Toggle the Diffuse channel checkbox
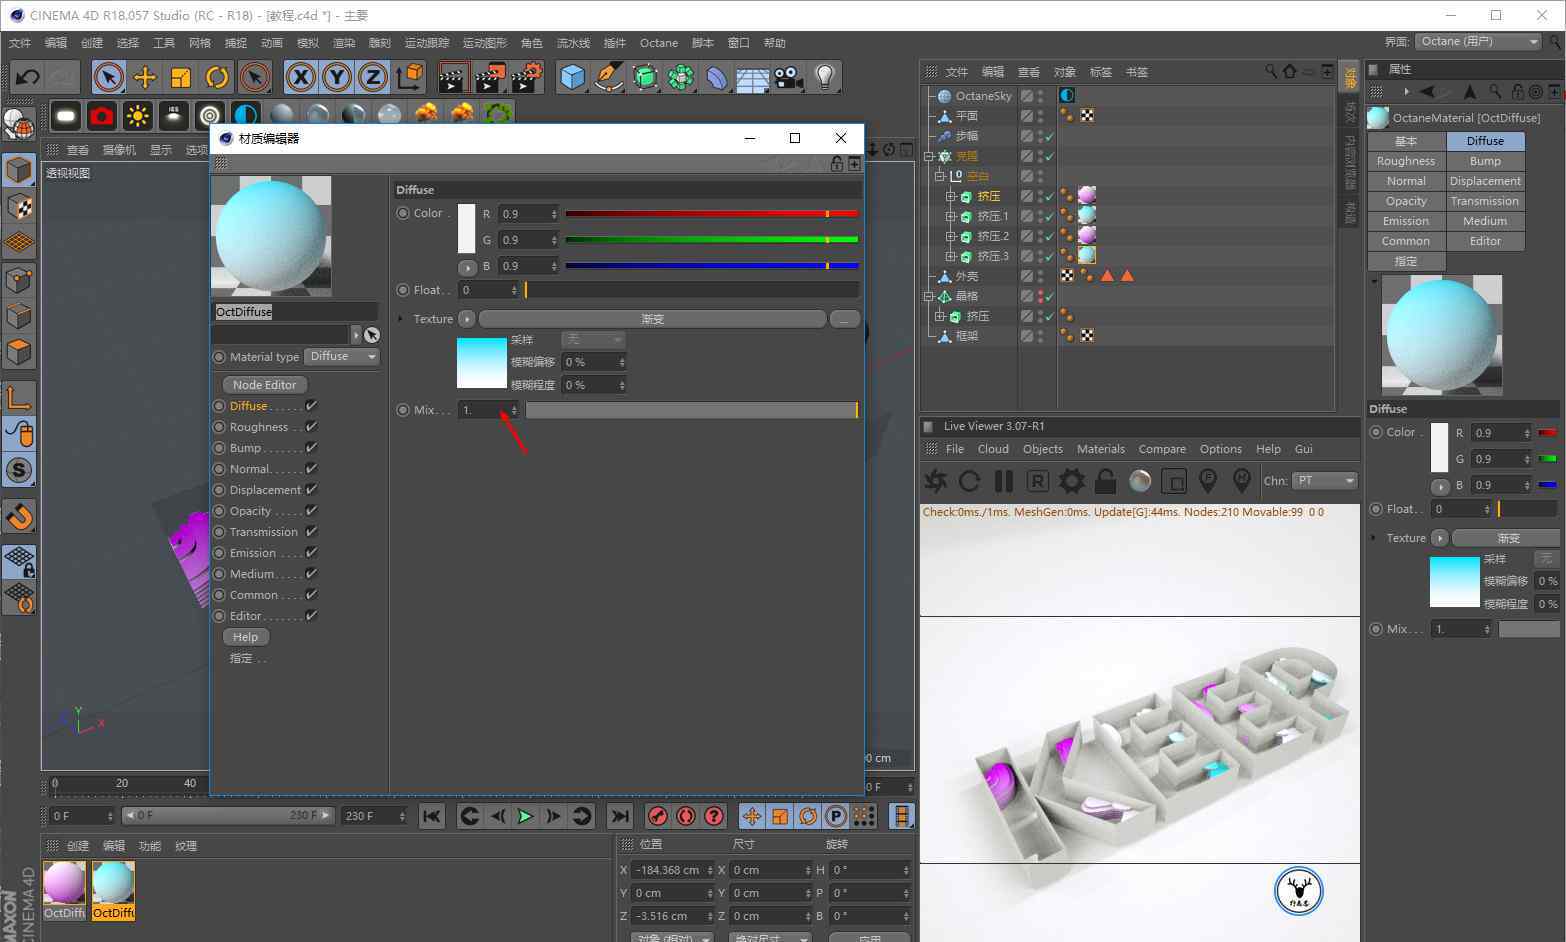The height and width of the screenshot is (942, 1566). tap(311, 406)
